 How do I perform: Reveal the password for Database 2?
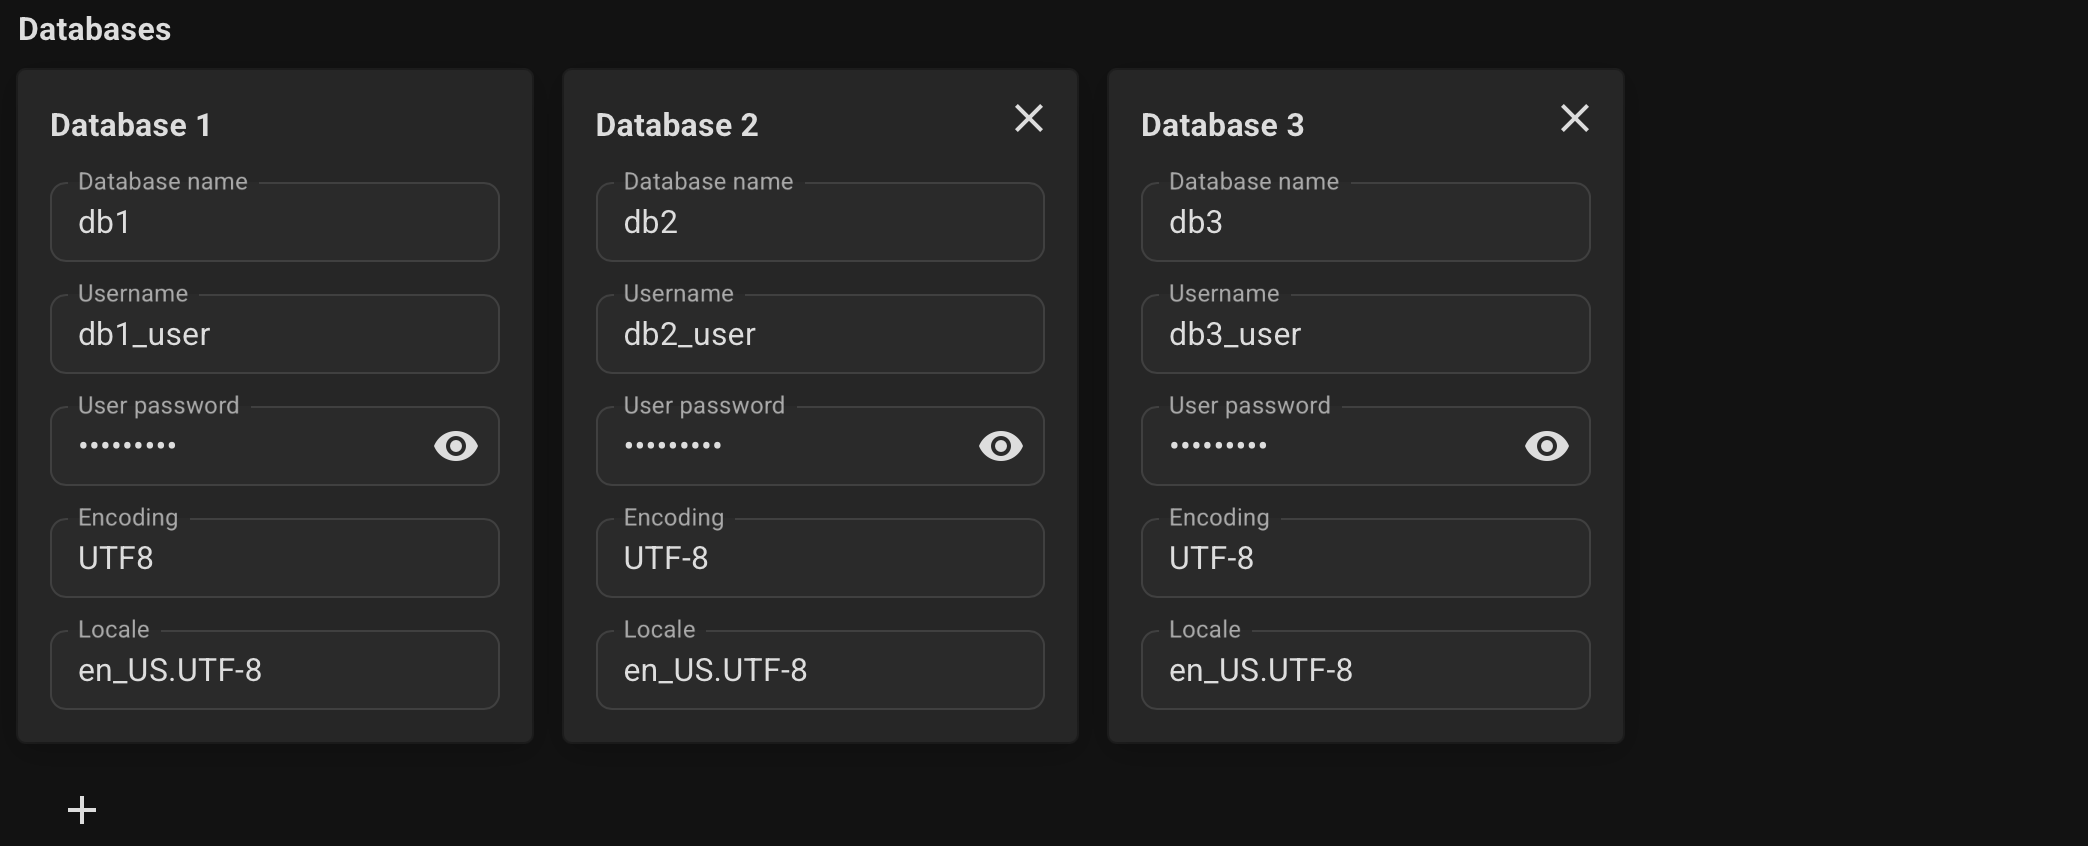pyautogui.click(x=1002, y=446)
